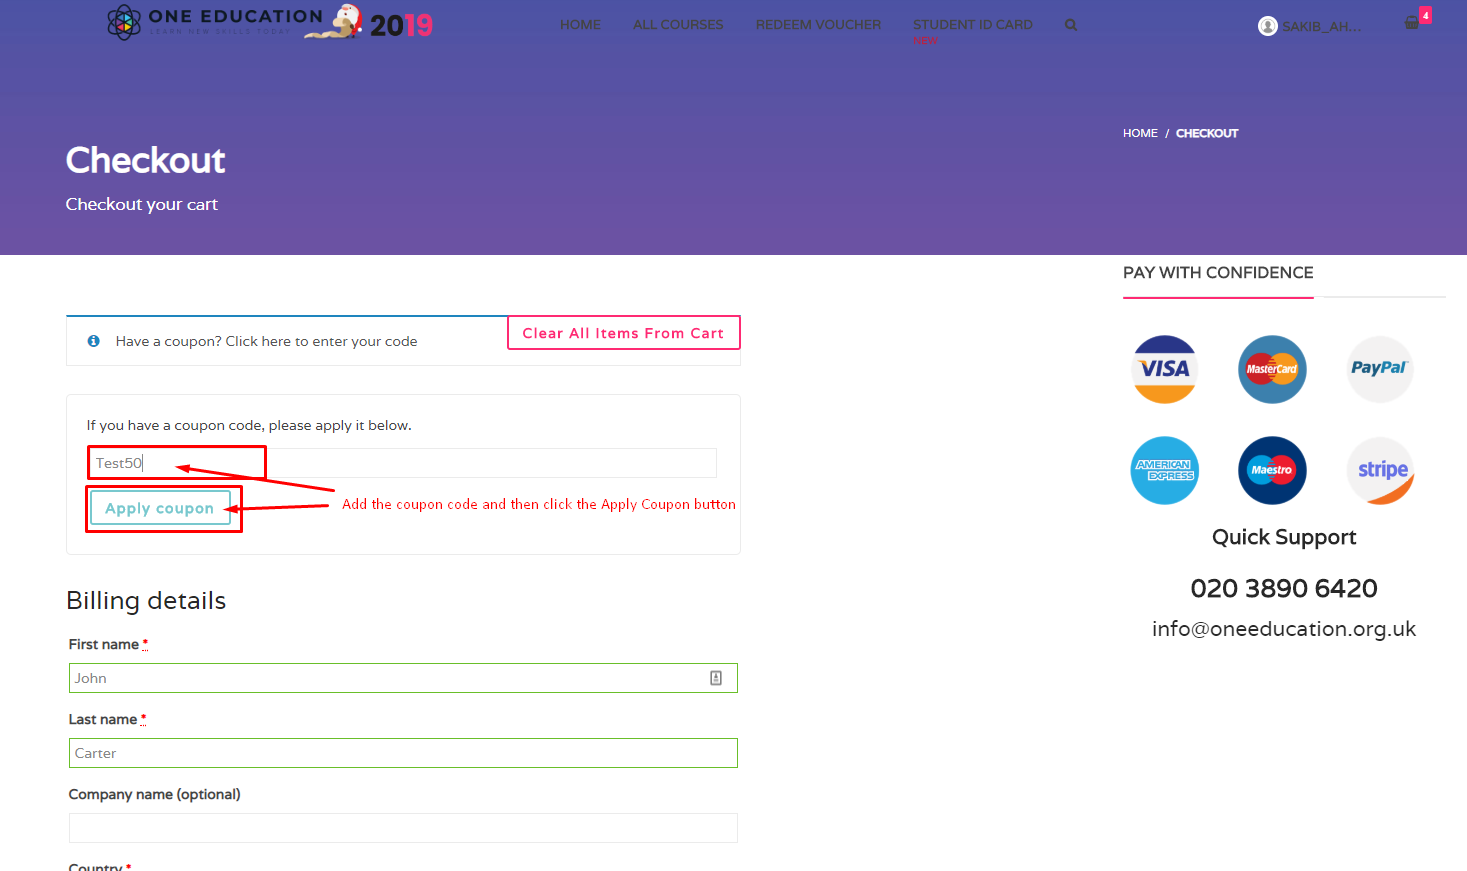
Task: Open the STUDENT ID CARD menu item
Action: (x=972, y=24)
